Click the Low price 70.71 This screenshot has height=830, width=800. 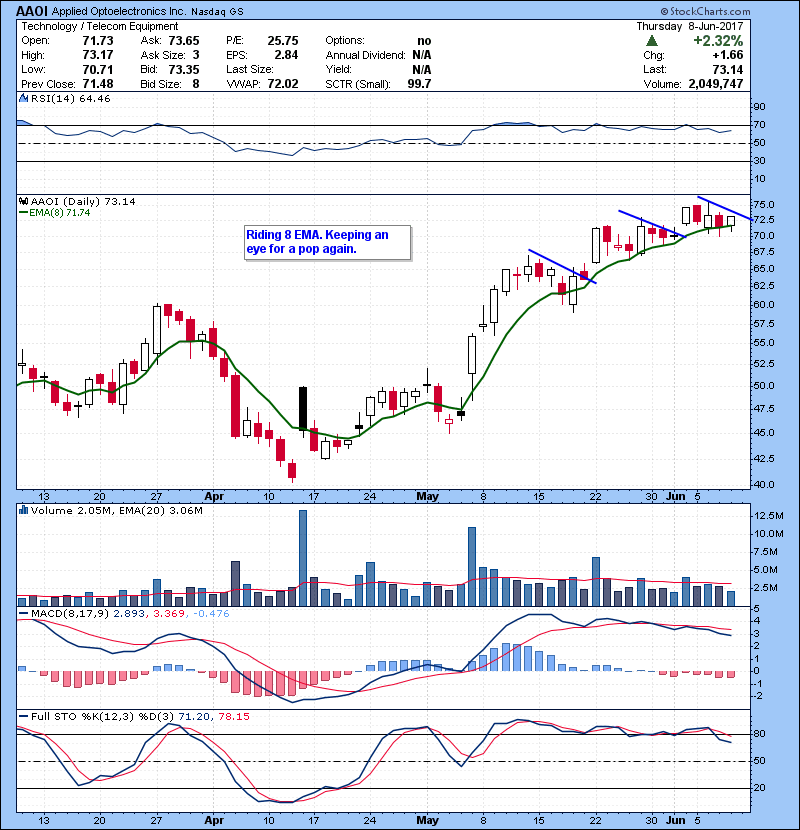tap(98, 69)
